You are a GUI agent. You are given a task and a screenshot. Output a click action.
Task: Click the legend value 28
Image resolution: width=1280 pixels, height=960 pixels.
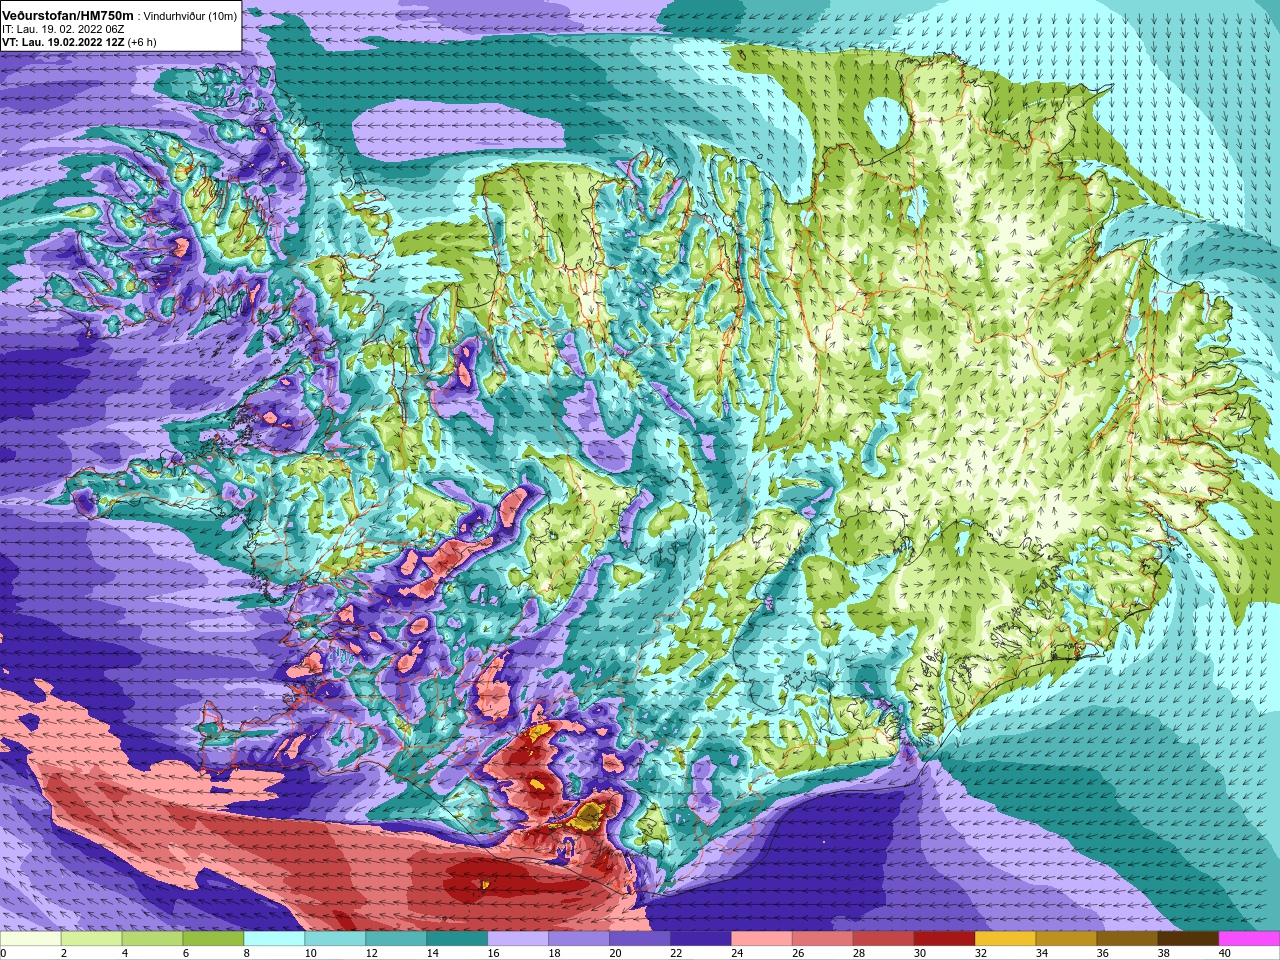859,953
